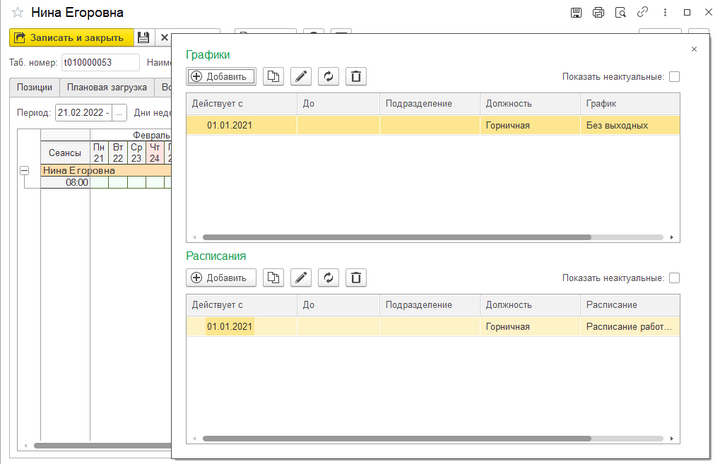720x464 pixels.
Task: Add window to favorites with star icon
Action: (17, 13)
